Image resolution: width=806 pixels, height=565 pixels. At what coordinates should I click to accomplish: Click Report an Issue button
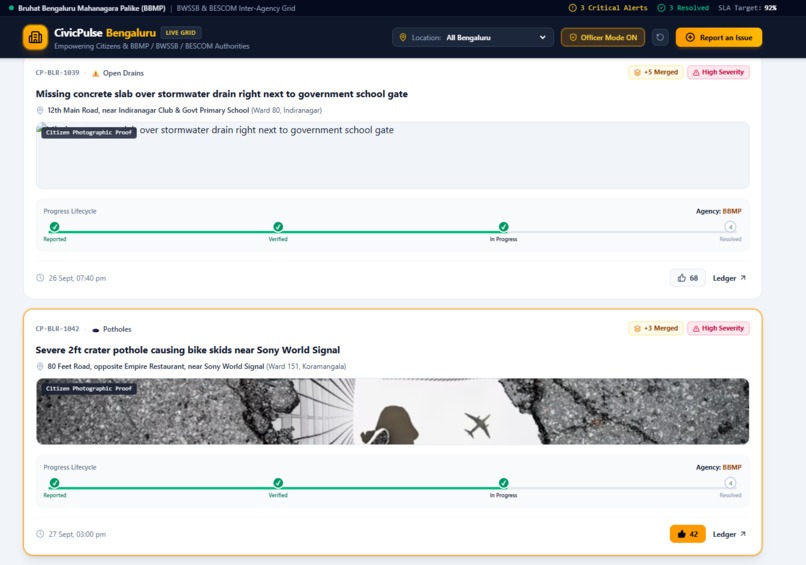click(x=719, y=38)
